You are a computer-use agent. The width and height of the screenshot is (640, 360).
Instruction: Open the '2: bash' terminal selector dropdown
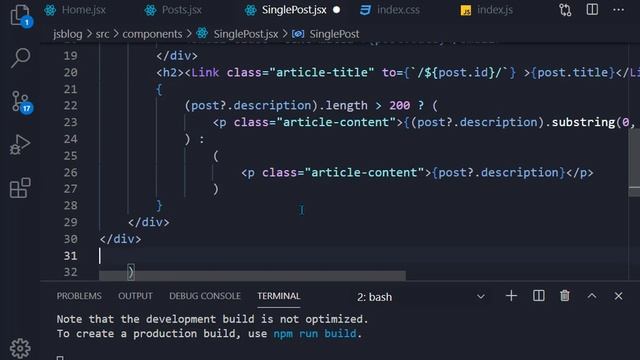pyautogui.click(x=420, y=297)
